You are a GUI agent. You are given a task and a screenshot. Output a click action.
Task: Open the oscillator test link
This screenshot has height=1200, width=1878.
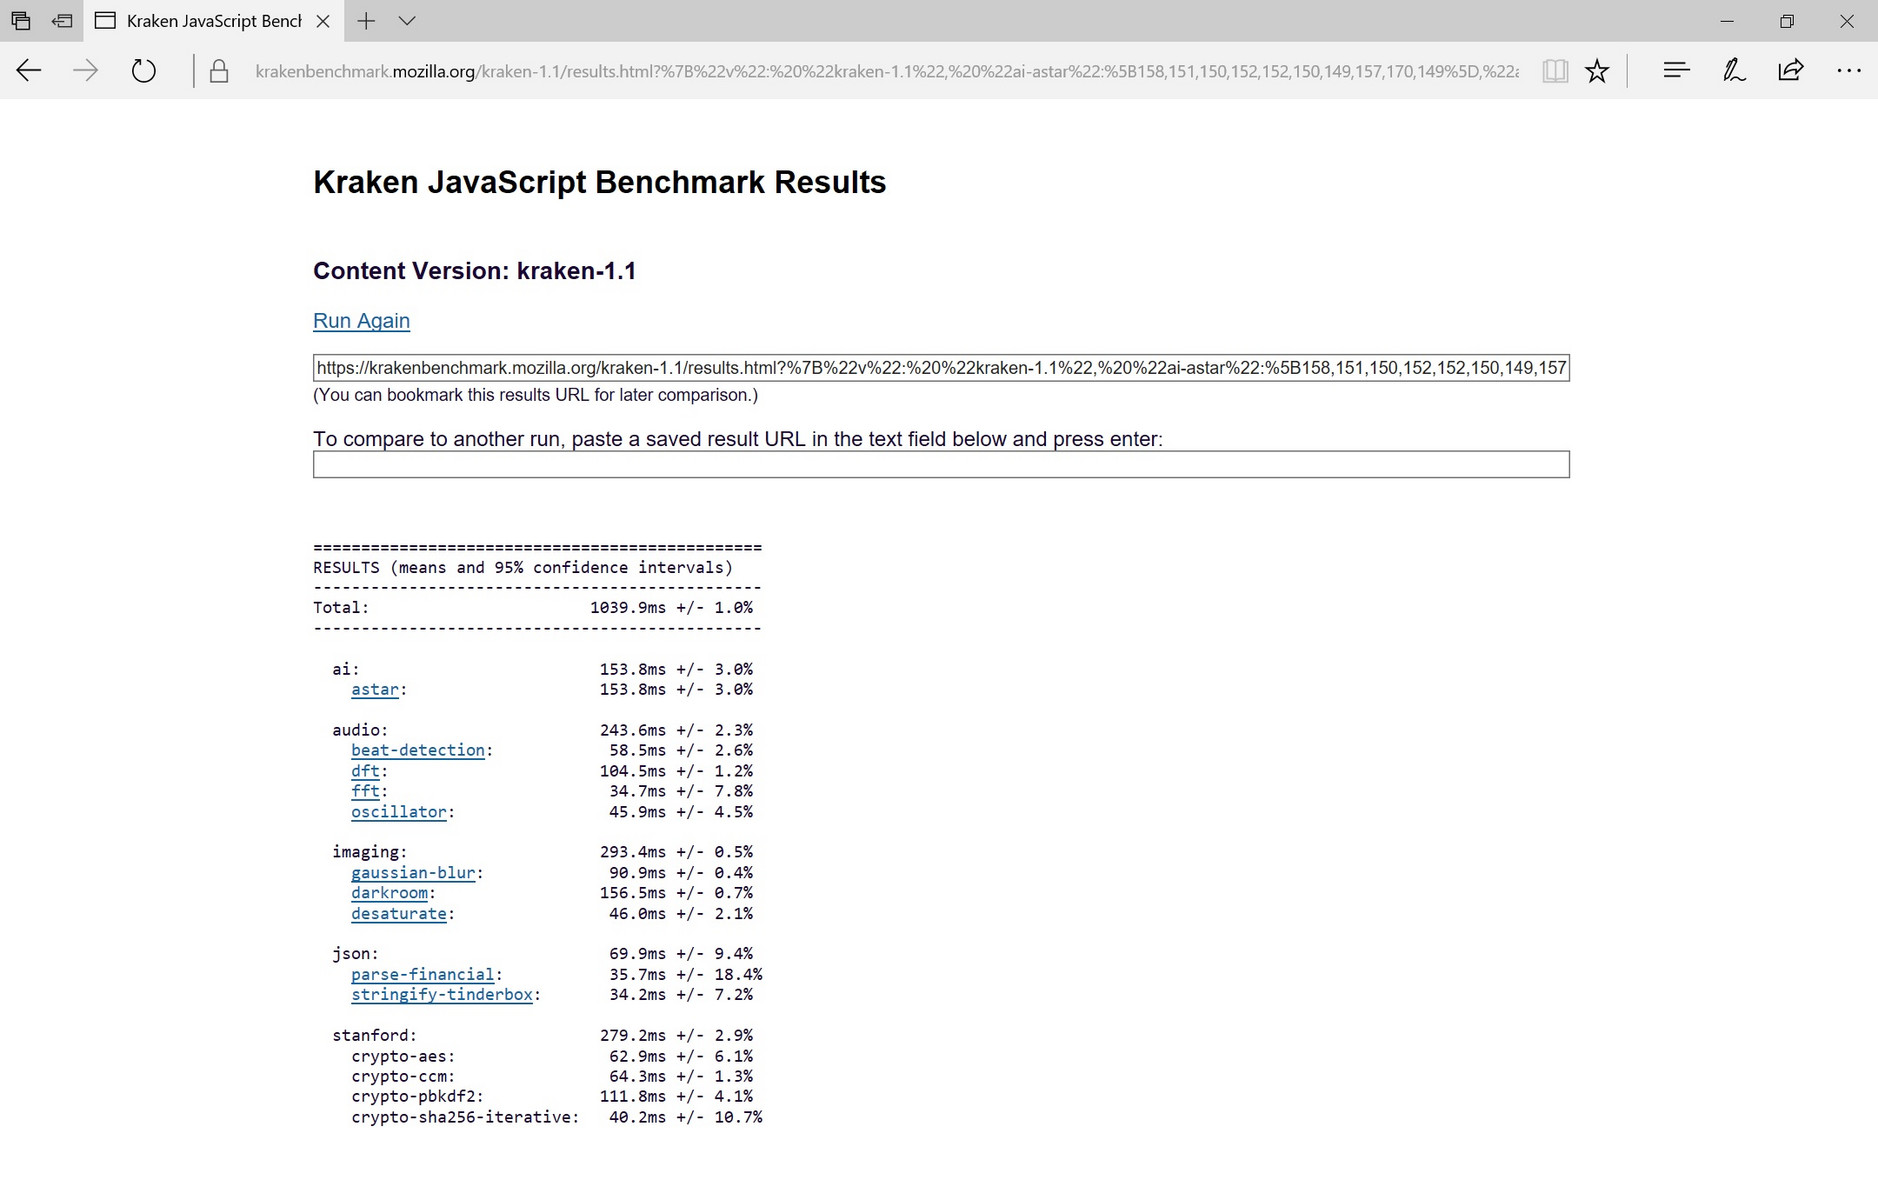(399, 812)
